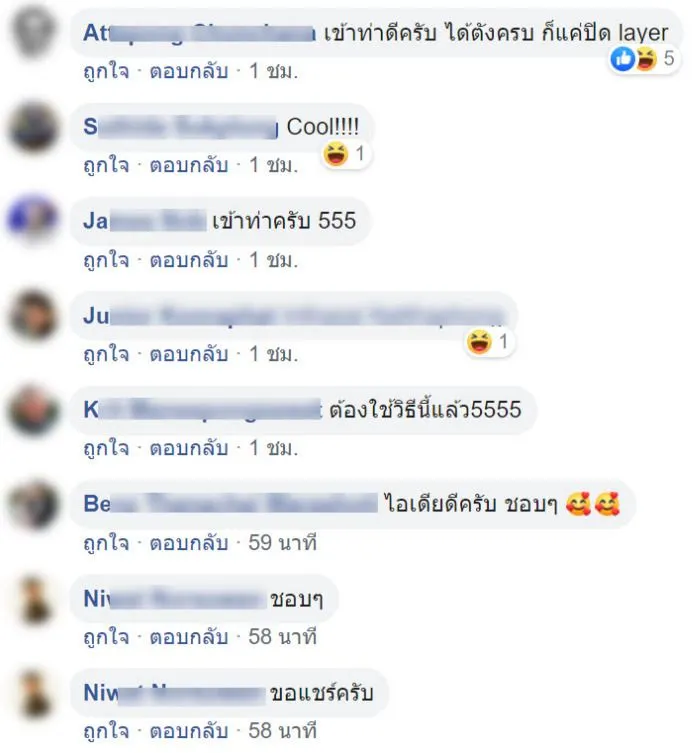697x753 pixels.
Task: Reply to the Cool!!!! comment
Action: (x=188, y=166)
